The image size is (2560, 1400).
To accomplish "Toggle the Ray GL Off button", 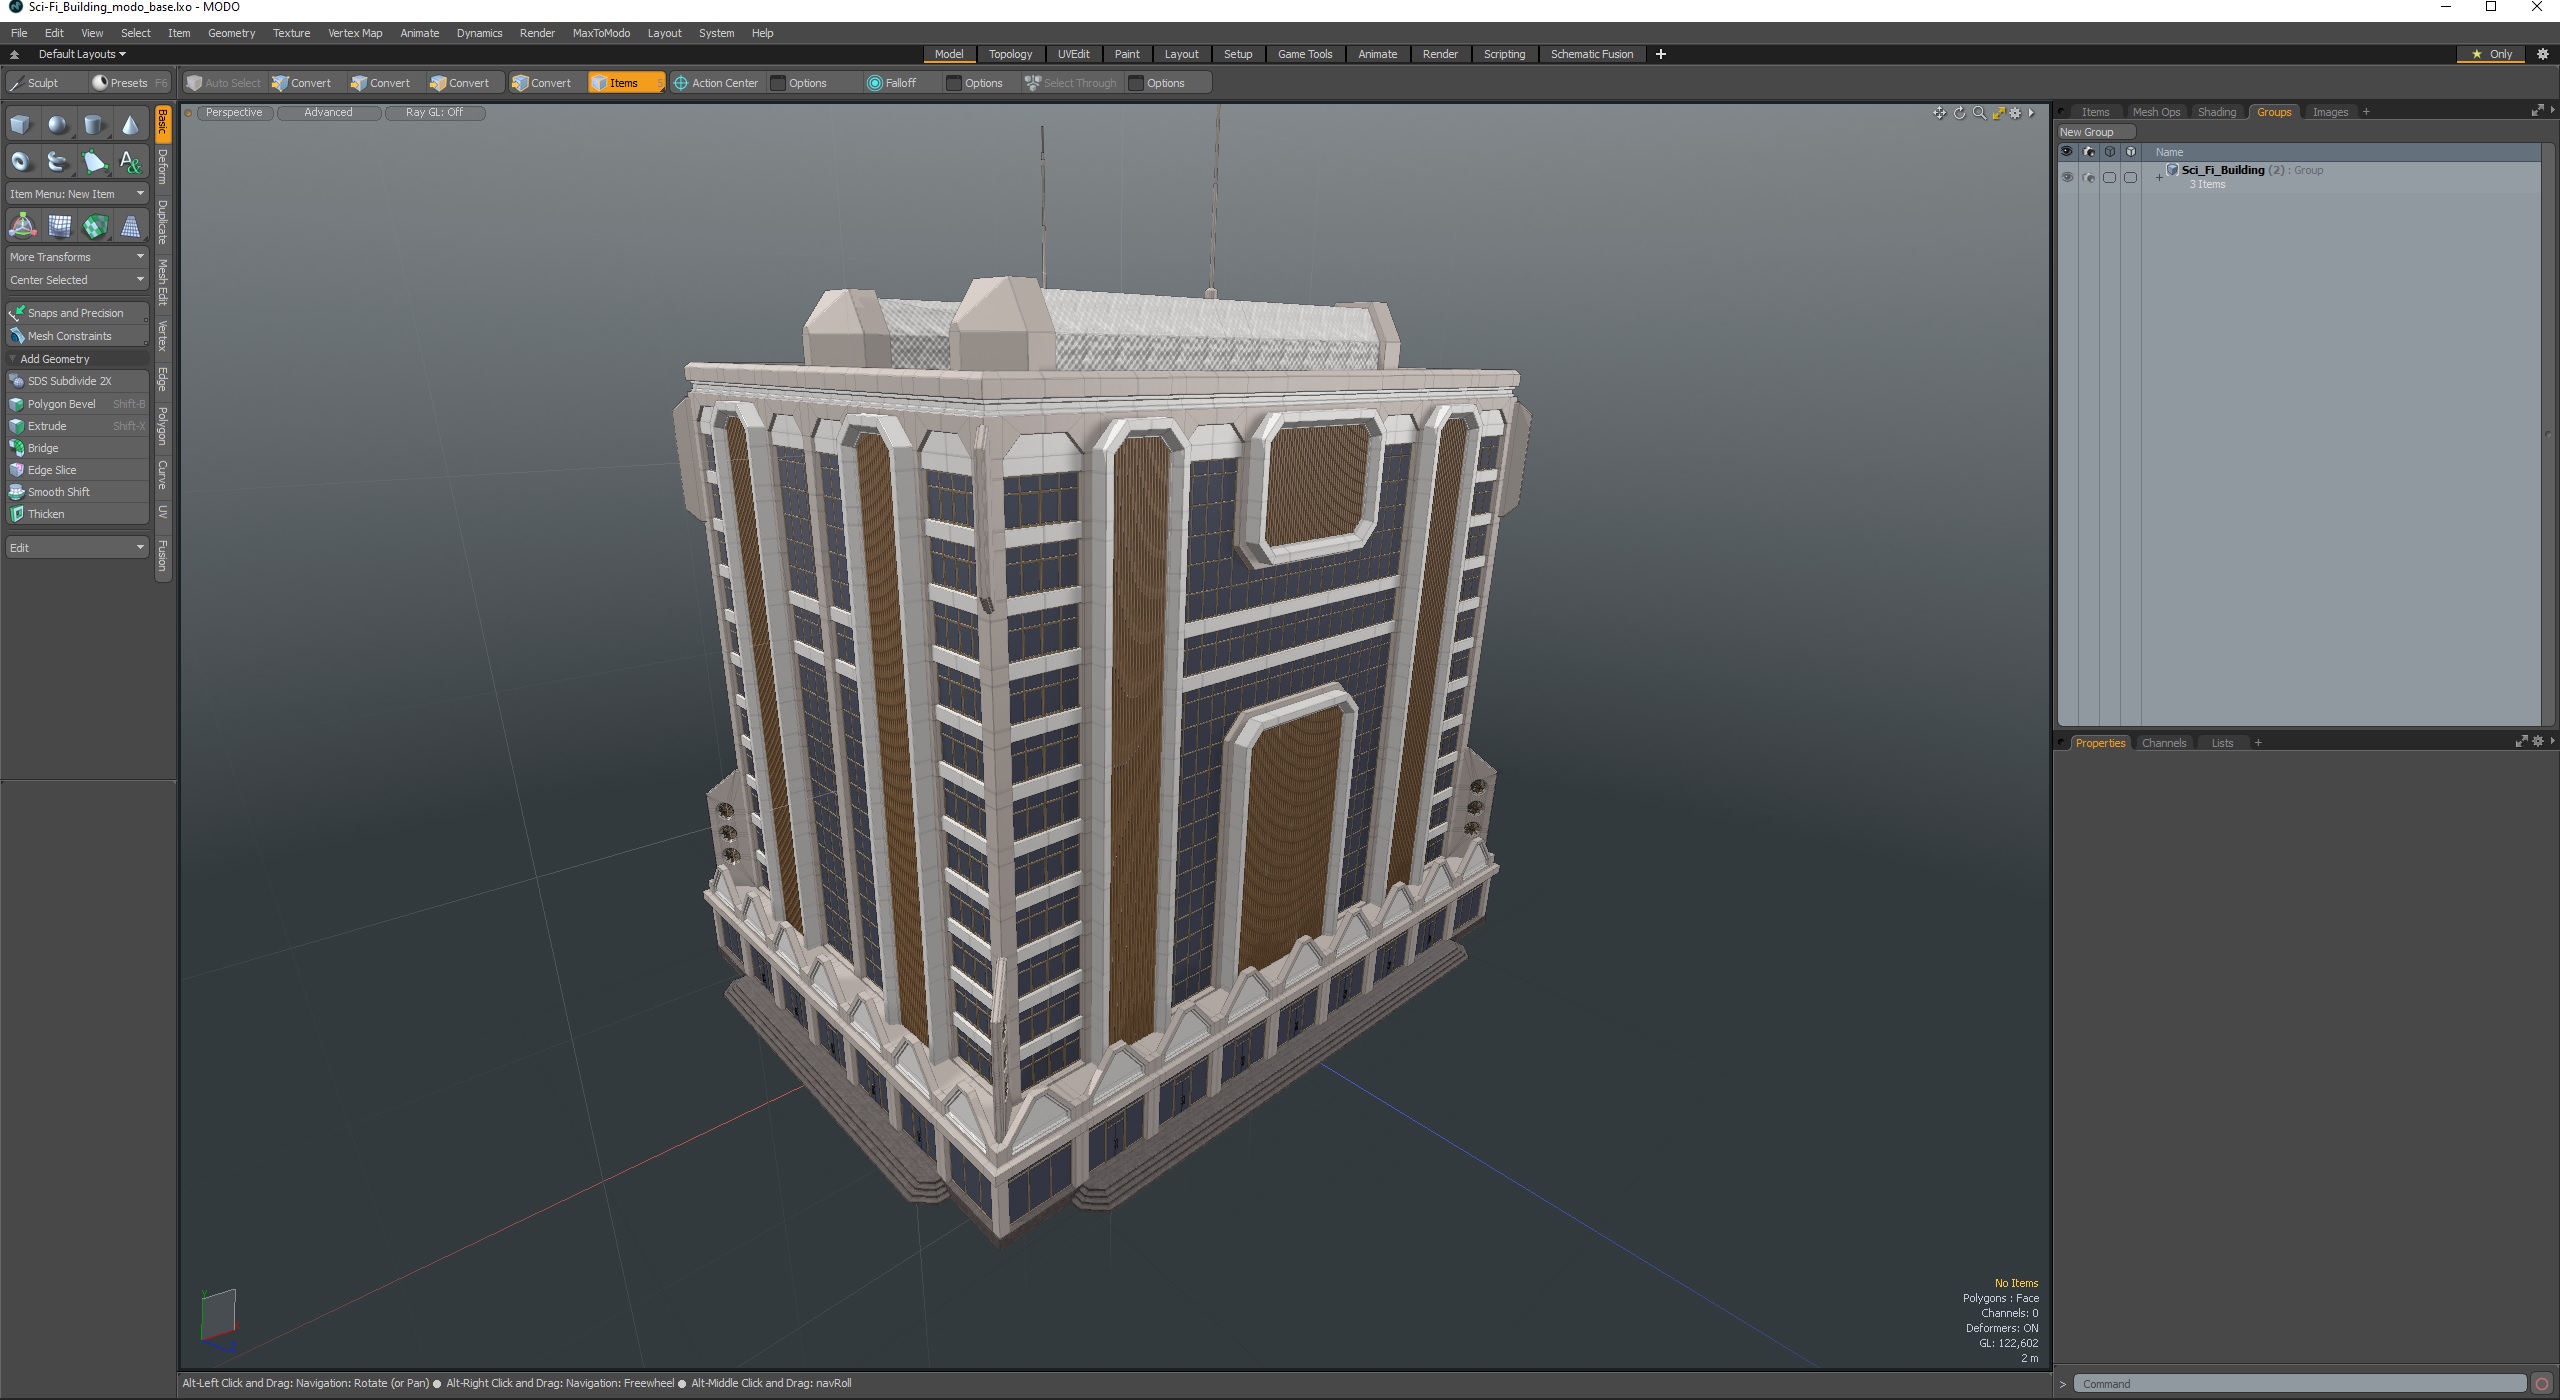I will click(434, 112).
